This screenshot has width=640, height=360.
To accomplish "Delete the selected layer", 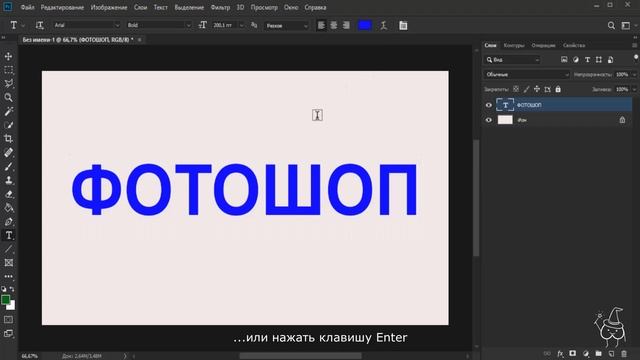I will (x=624, y=353).
